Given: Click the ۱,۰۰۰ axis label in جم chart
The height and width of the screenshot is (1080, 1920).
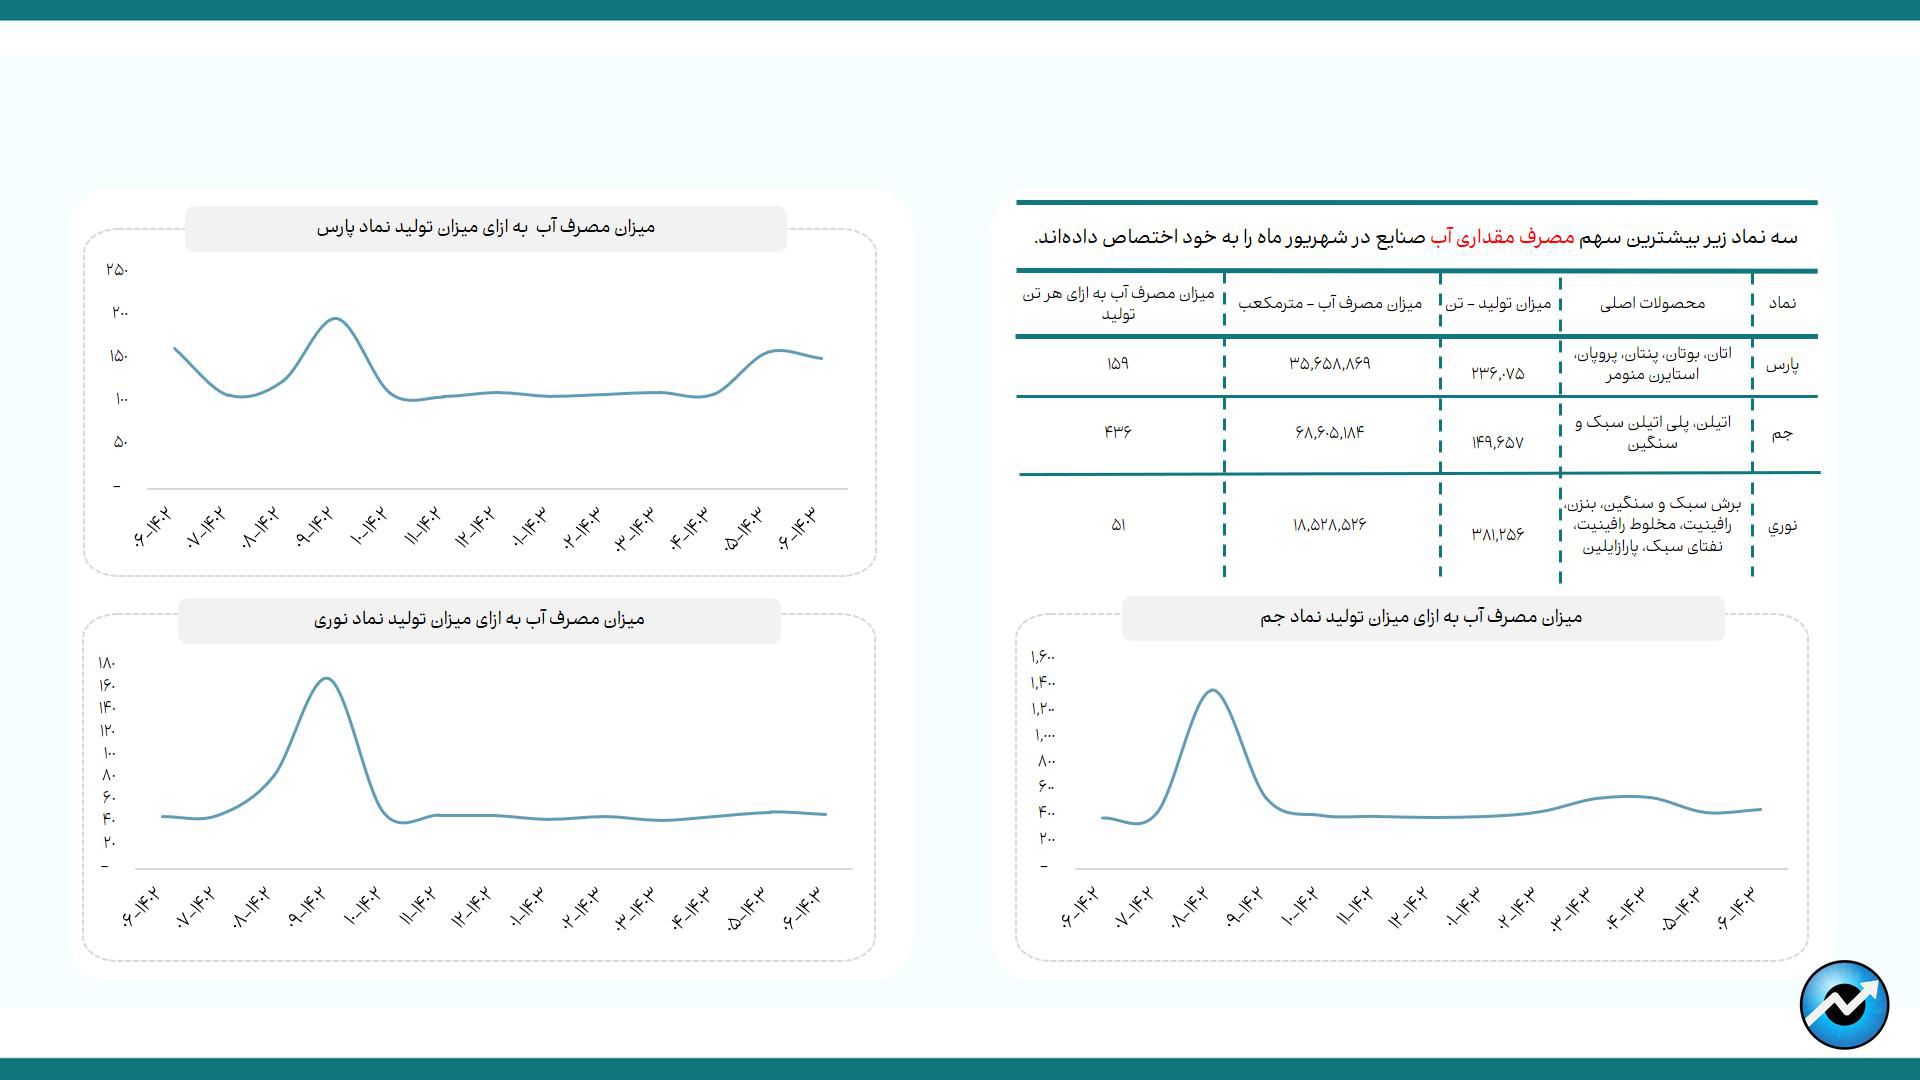Looking at the screenshot, I should (1044, 736).
